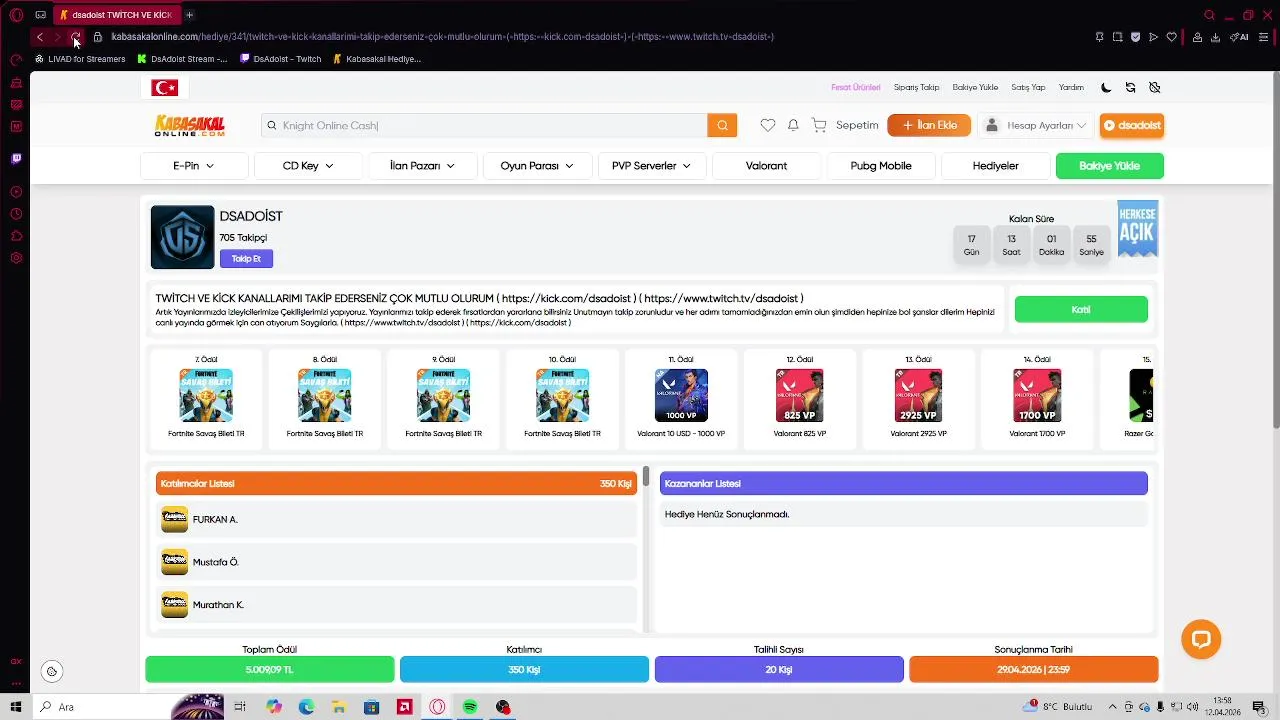Image resolution: width=1280 pixels, height=720 pixels.
Task: Open Fırsat Ürünleri link
Action: coord(856,88)
